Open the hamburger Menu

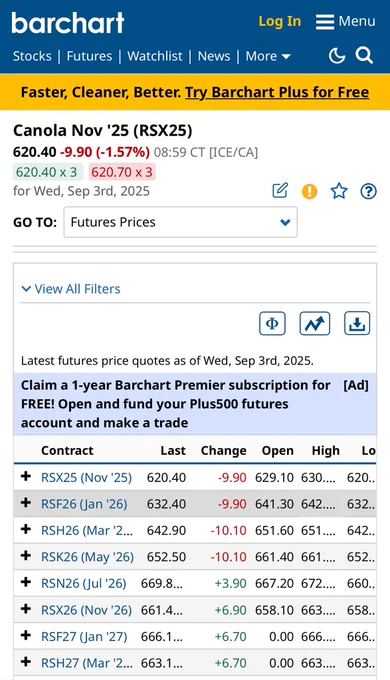(x=345, y=21)
